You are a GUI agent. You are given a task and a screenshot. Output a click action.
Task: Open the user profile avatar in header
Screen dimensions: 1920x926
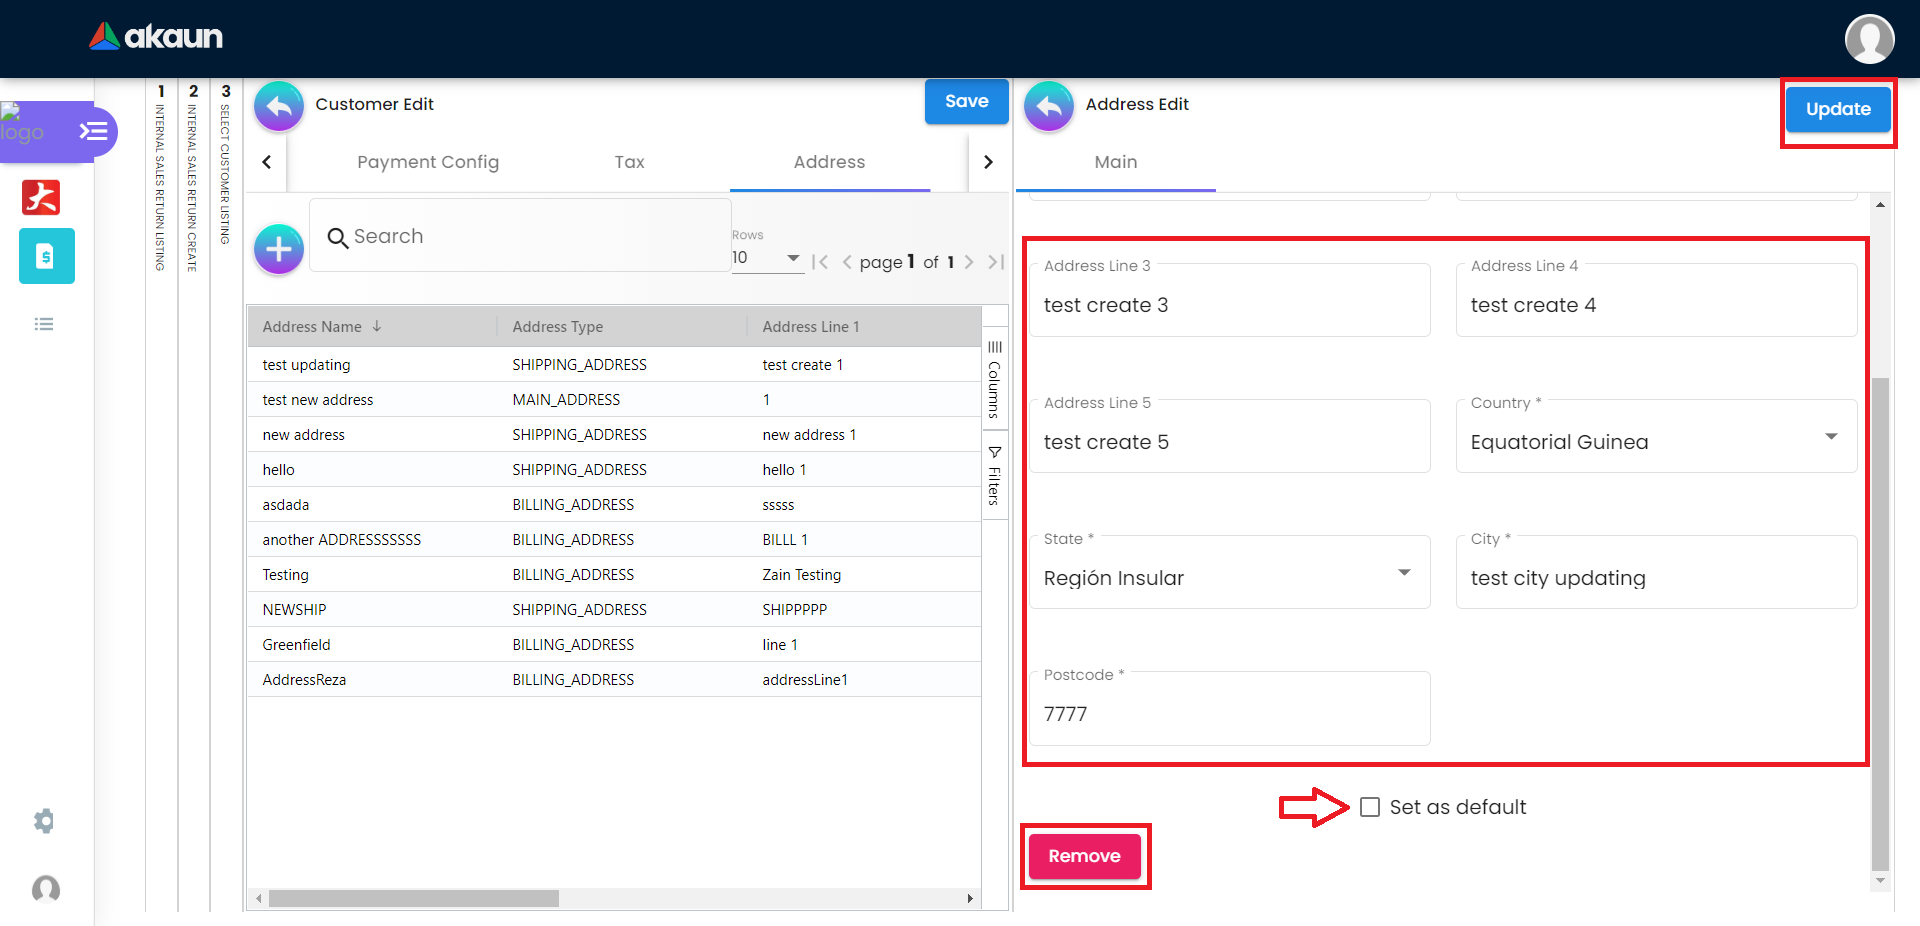[x=1868, y=39]
